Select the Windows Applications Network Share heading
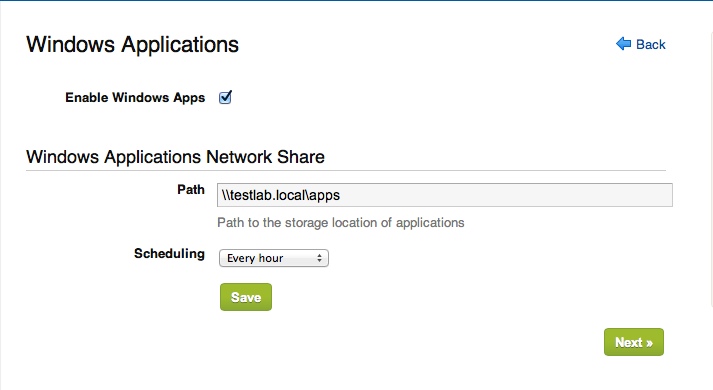Screen dimensions: 713x390 click(x=175, y=157)
